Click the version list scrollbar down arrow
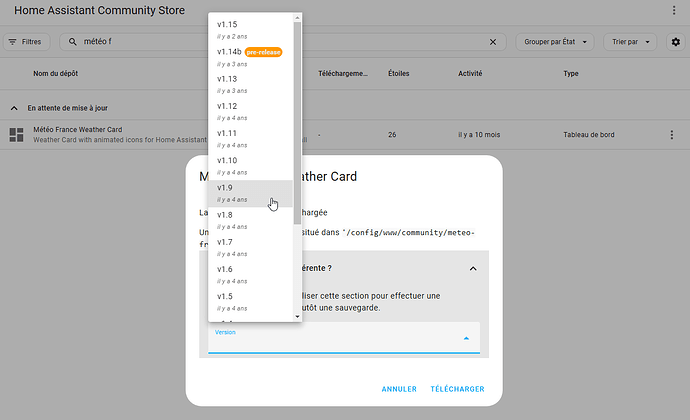This screenshot has height=420, width=690. pyautogui.click(x=297, y=317)
